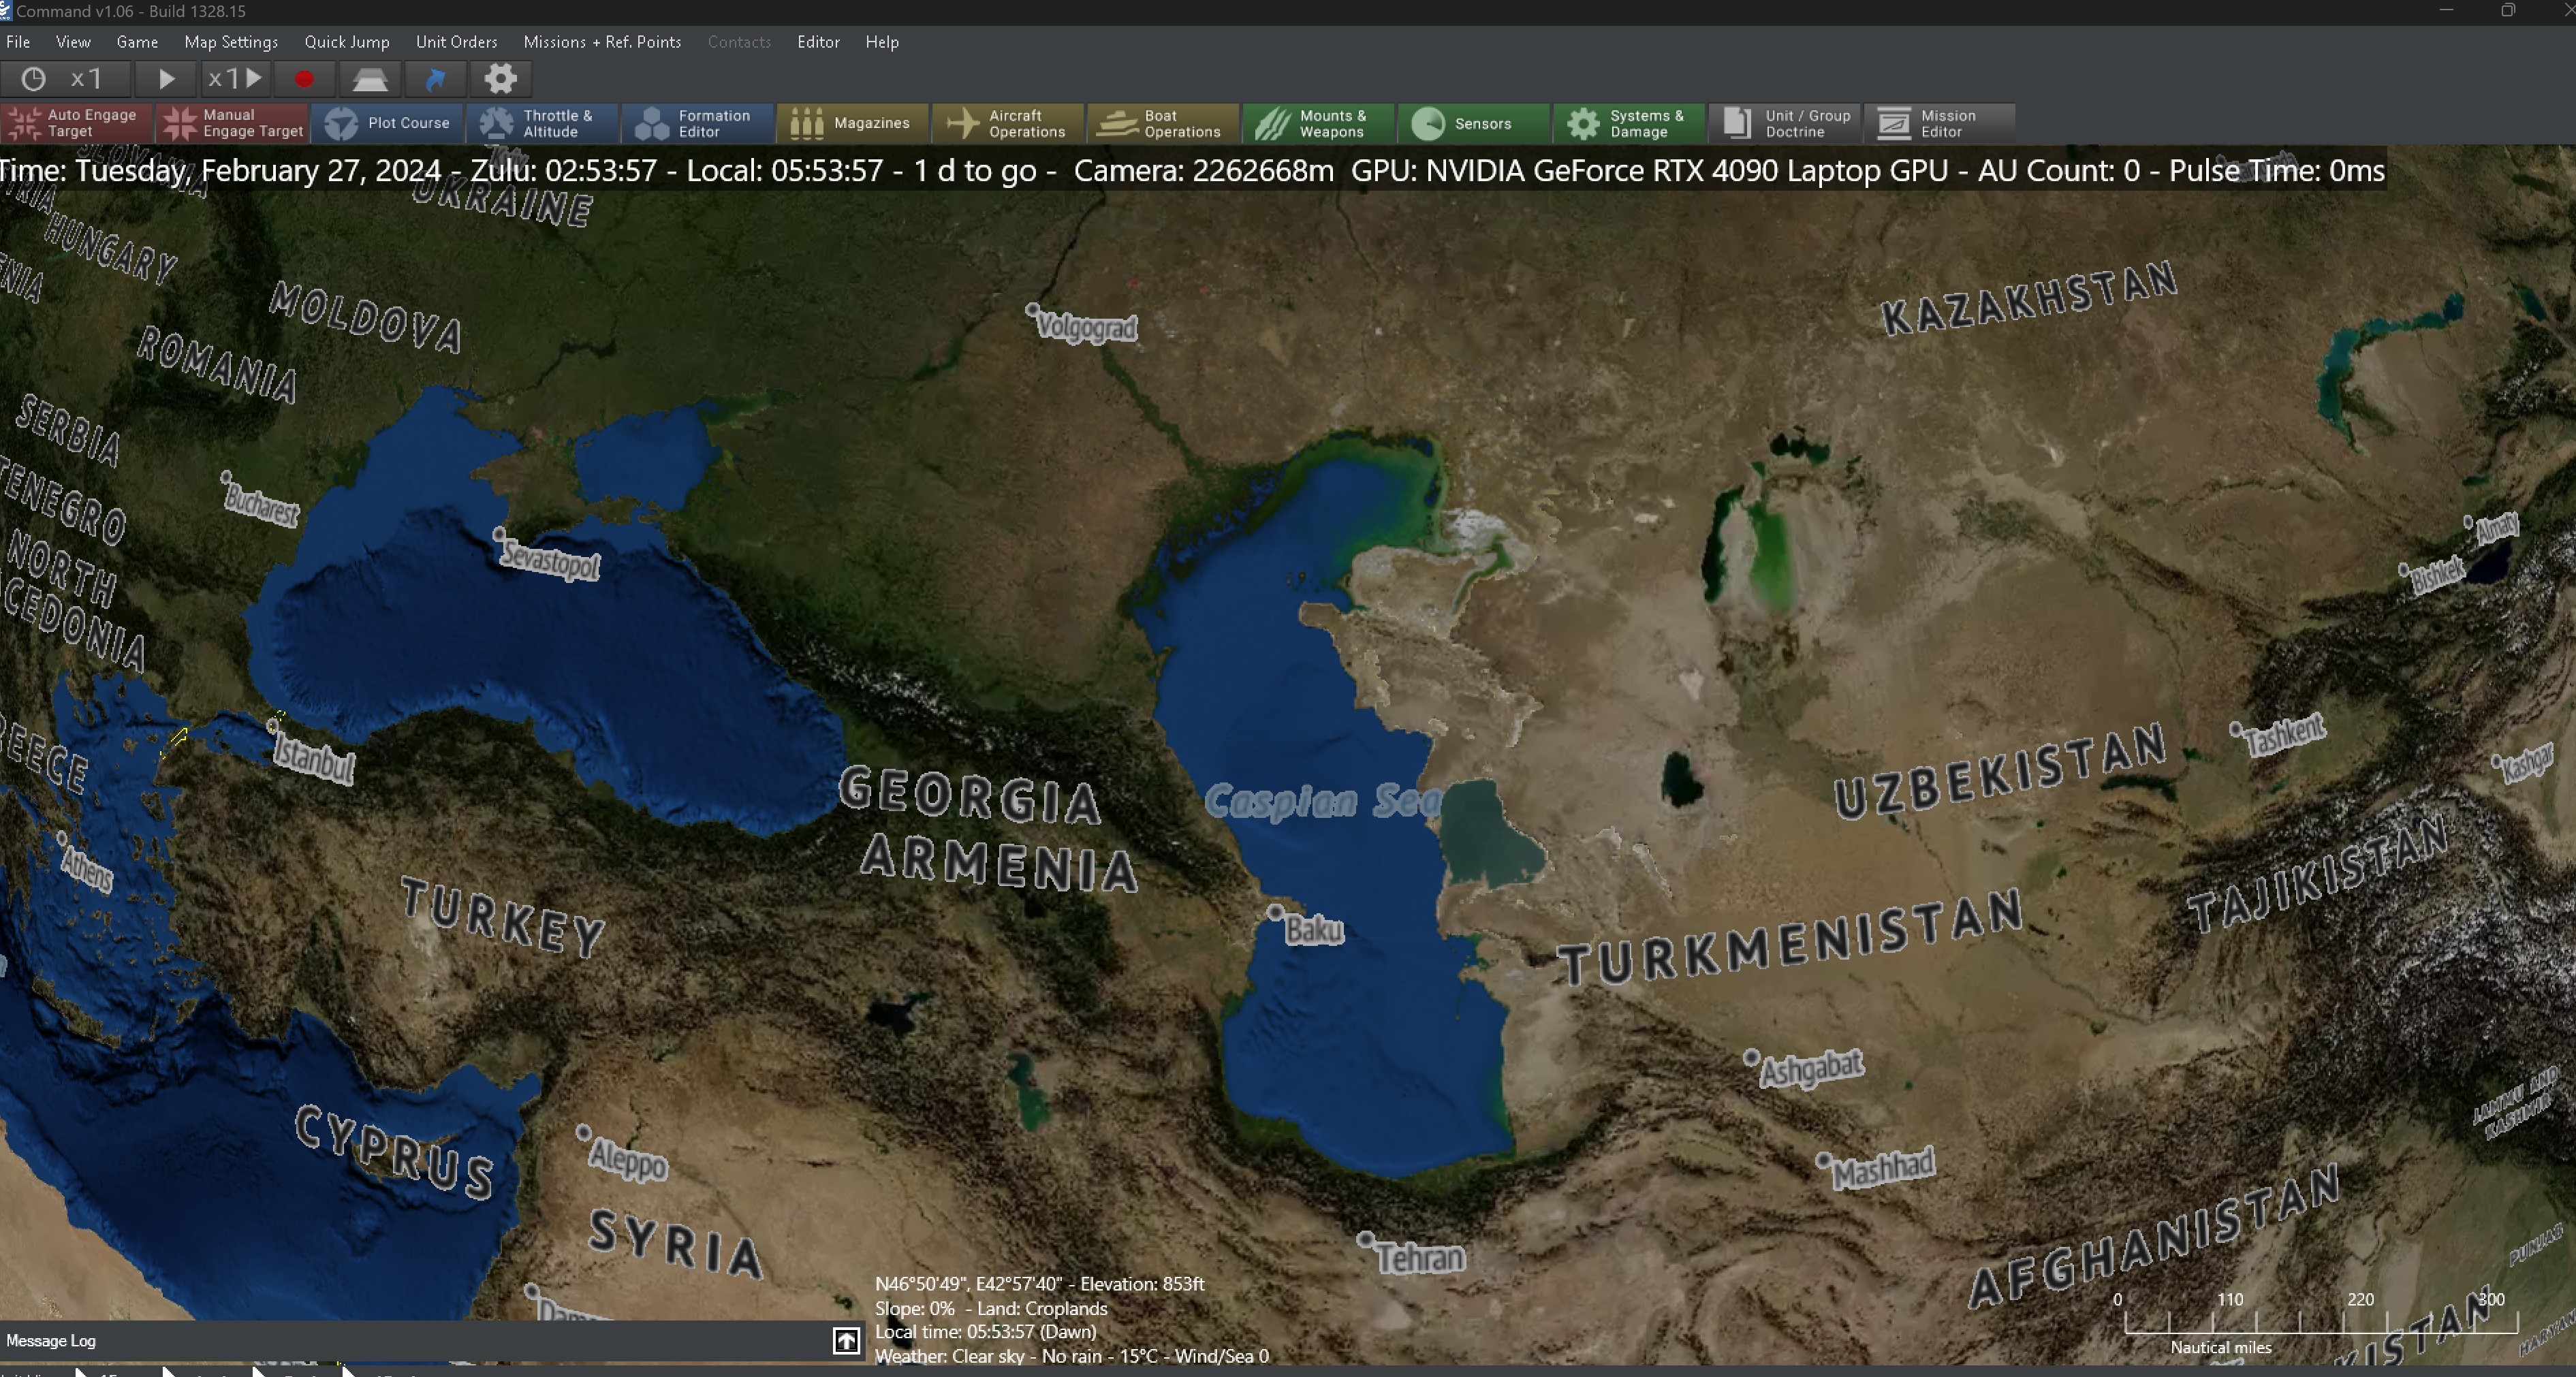Screen dimensions: 2576x1377
Task: Open the File menu
Action: point(18,42)
